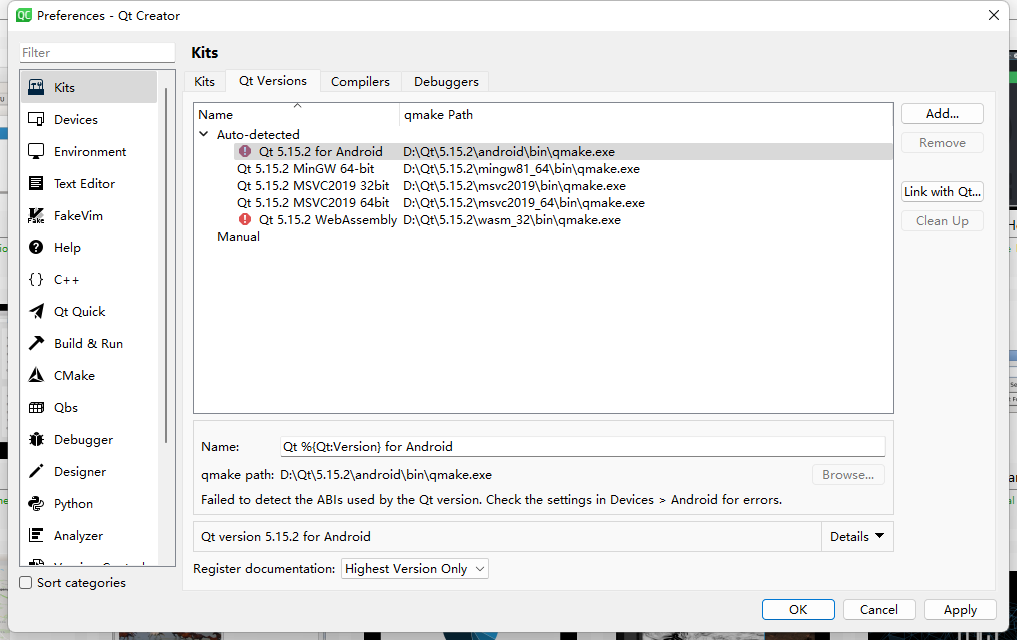
Task: Click the msvc2019_64 qmake.exe path
Action: (x=524, y=202)
